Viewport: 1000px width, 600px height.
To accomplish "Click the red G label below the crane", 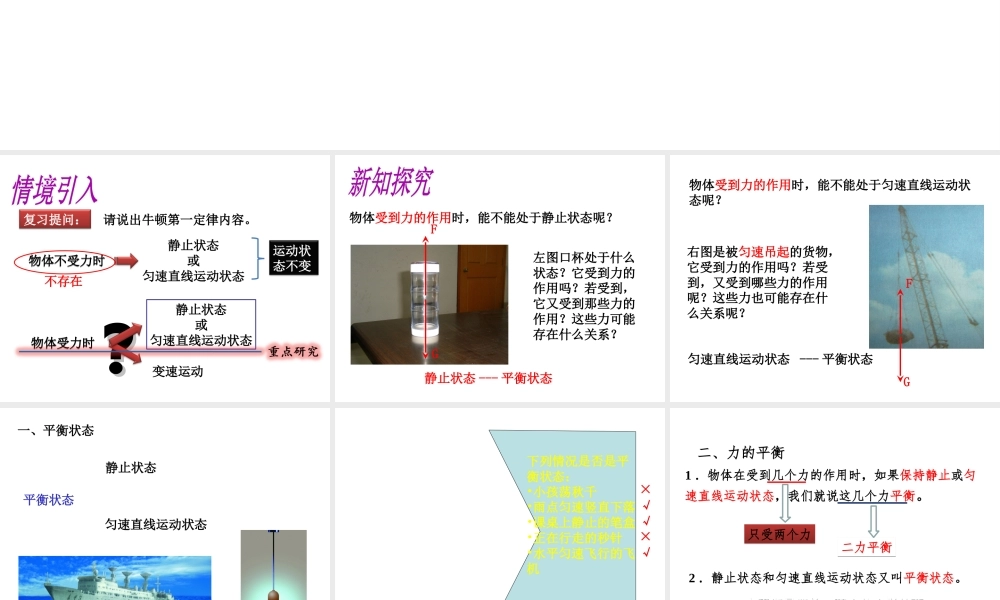I will click(906, 382).
